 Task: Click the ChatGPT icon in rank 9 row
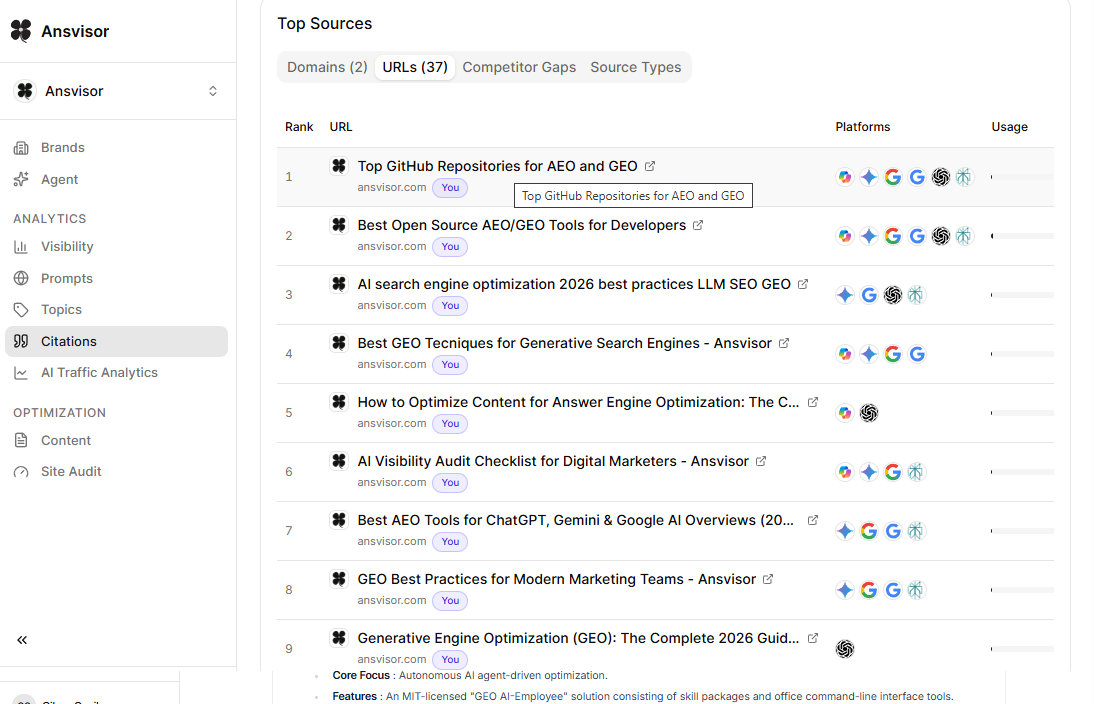[x=845, y=649]
